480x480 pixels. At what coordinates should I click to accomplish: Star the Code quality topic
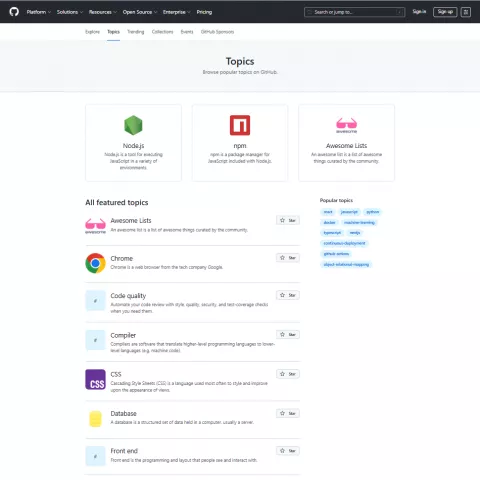tap(288, 295)
